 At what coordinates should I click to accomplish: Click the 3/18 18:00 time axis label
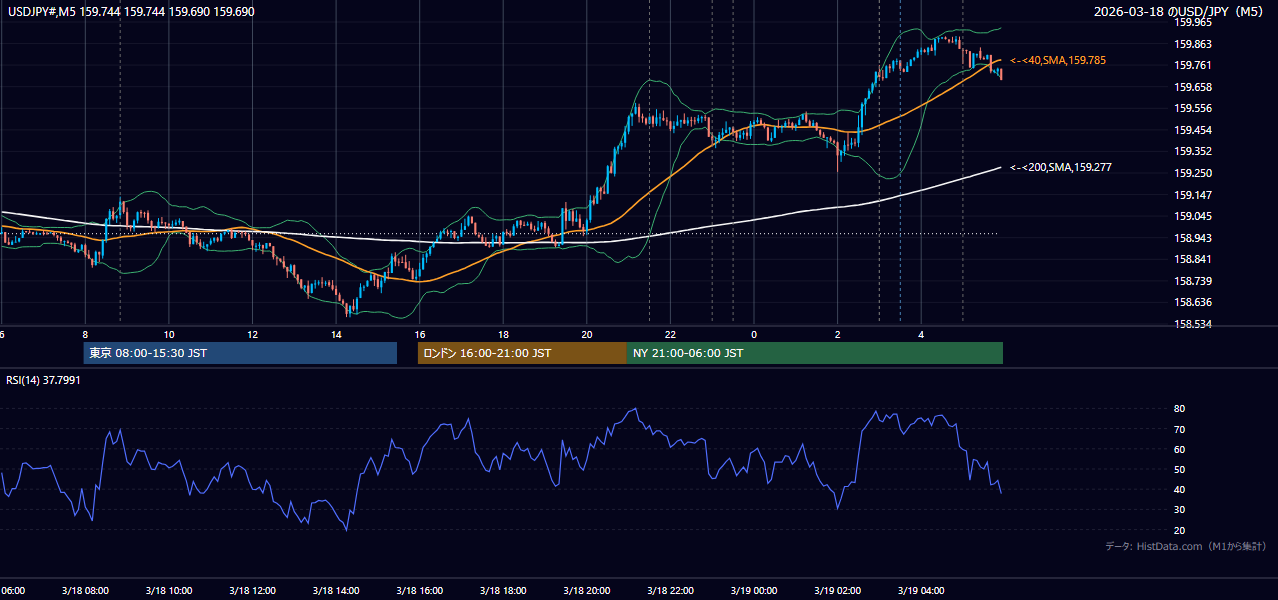pyautogui.click(x=503, y=591)
